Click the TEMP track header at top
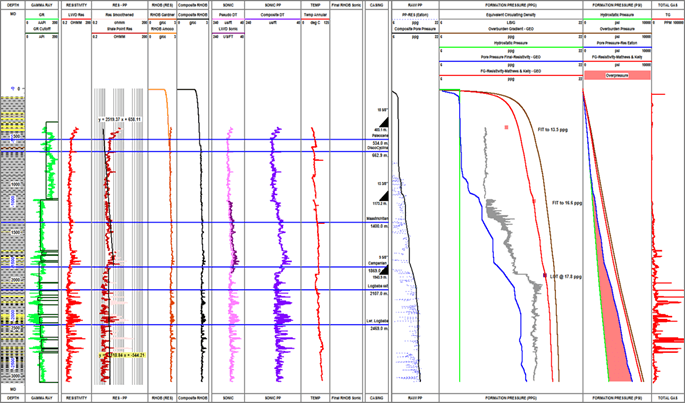The height and width of the screenshot is (403, 685). [x=315, y=5]
